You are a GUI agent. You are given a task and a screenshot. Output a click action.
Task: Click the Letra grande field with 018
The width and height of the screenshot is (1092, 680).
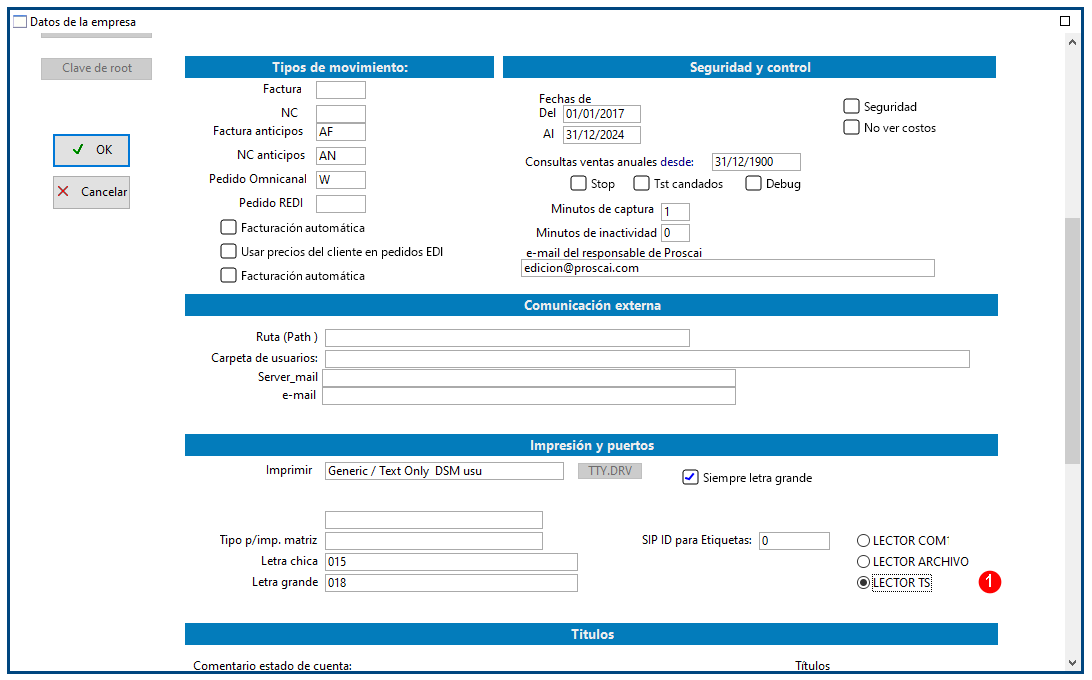pos(451,582)
